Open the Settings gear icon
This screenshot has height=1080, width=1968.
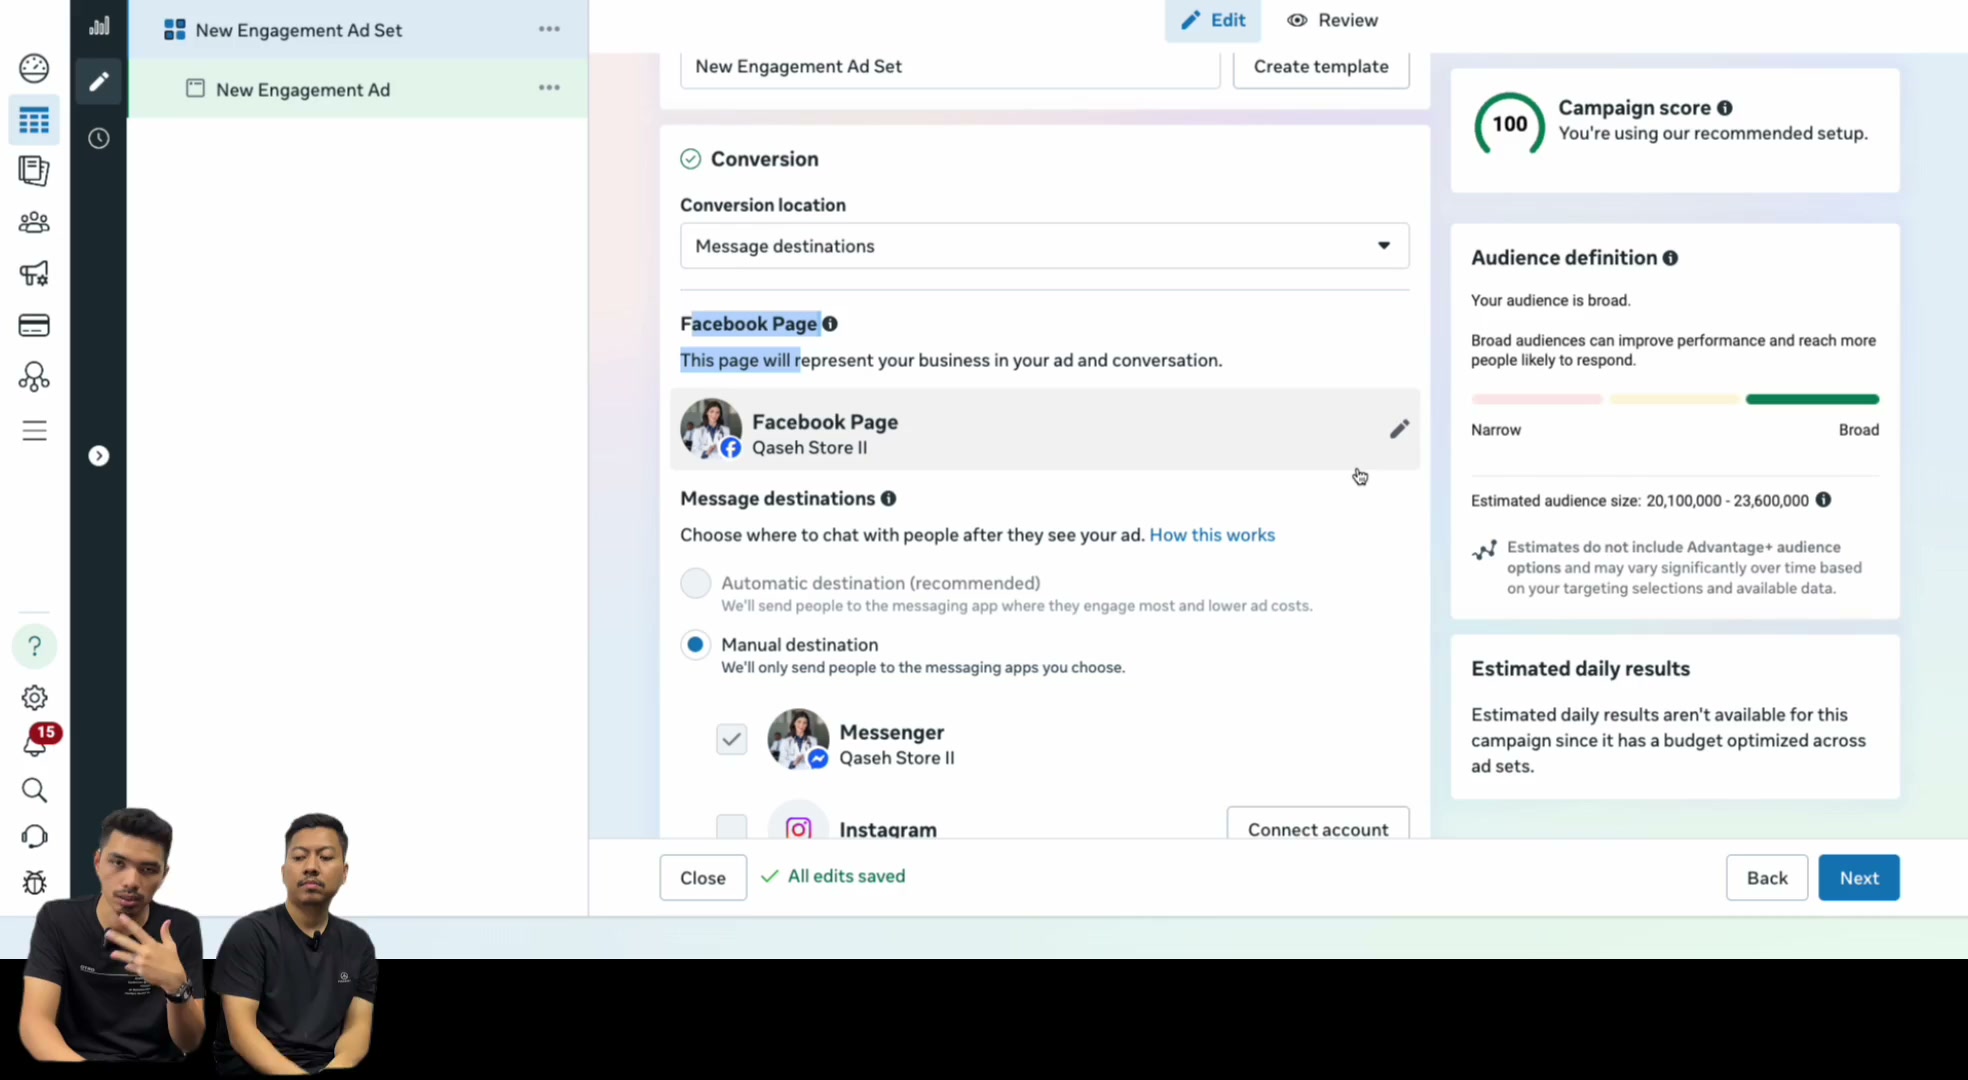pyautogui.click(x=34, y=697)
